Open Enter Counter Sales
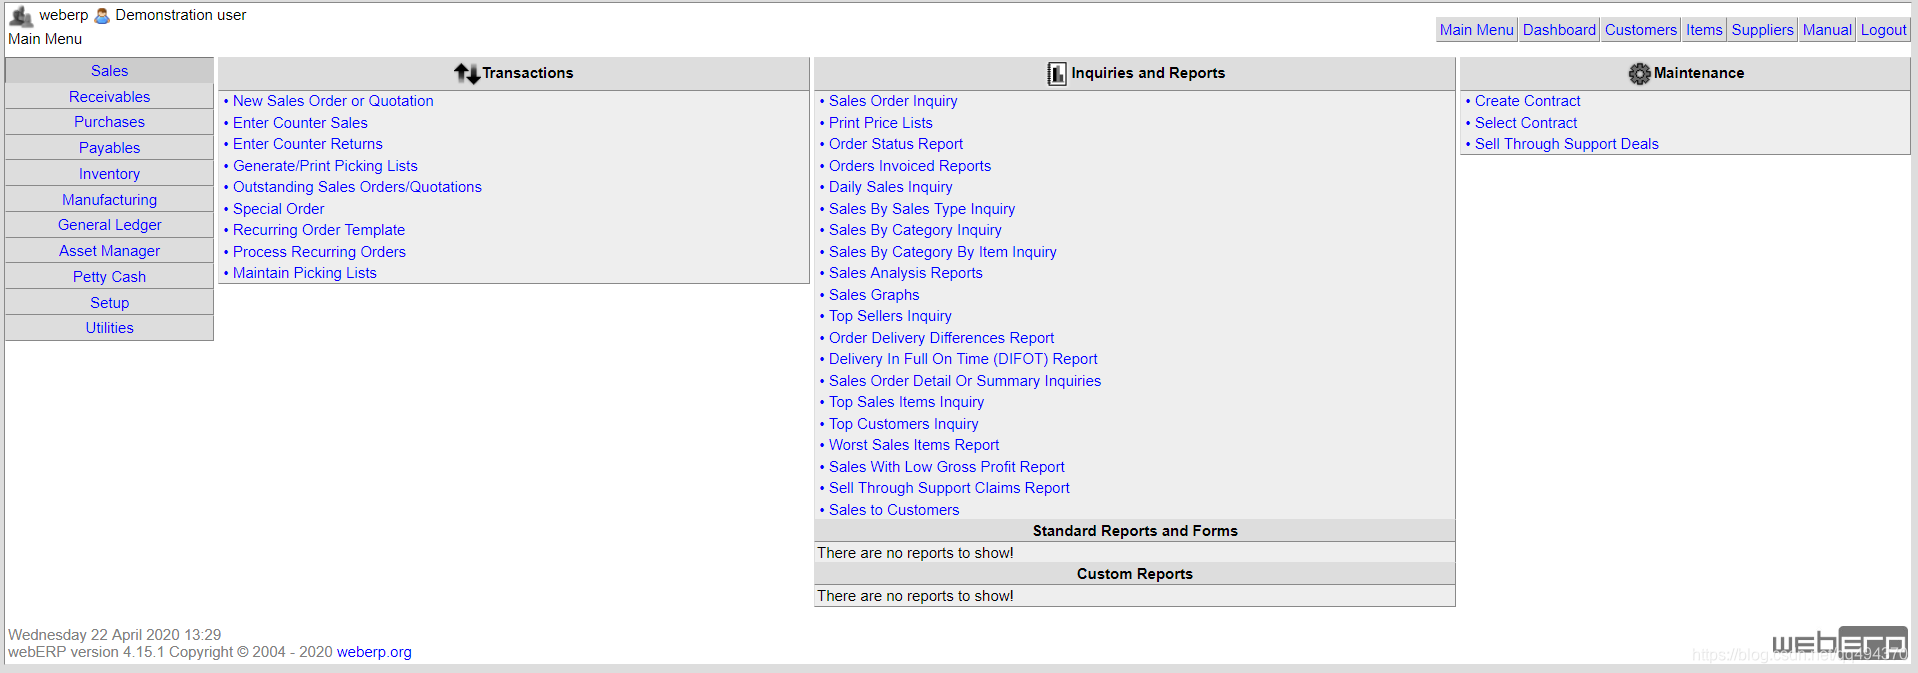 tap(300, 123)
